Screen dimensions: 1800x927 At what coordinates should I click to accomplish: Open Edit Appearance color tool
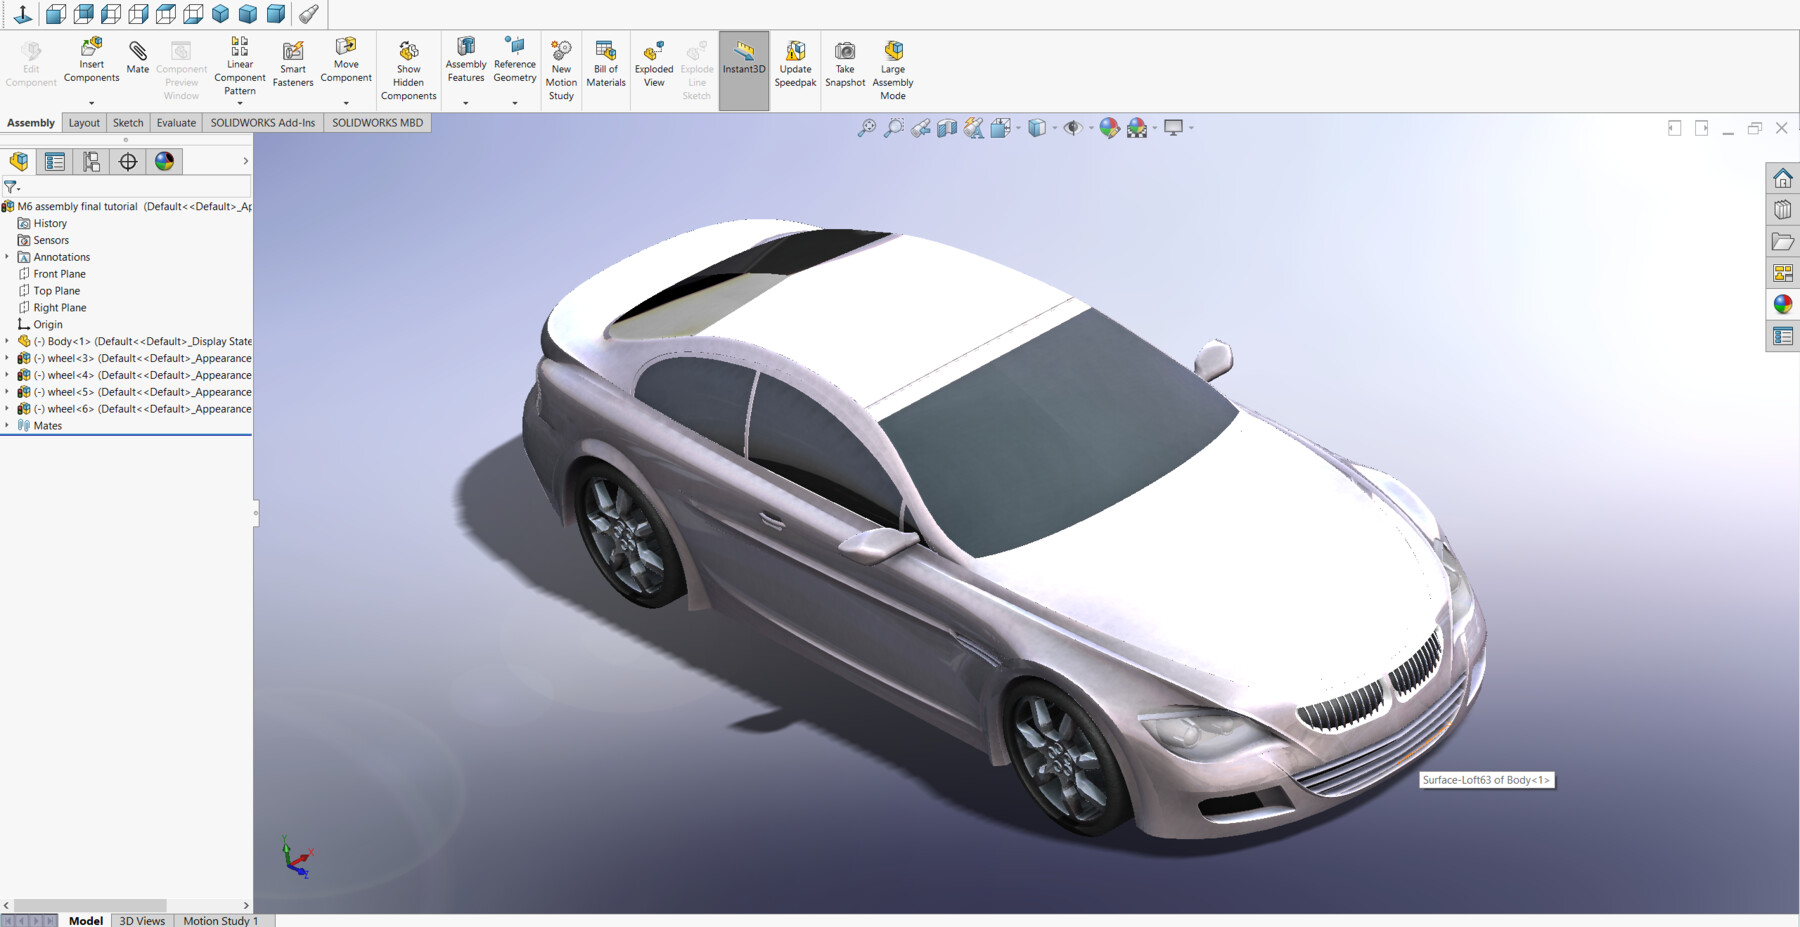[1107, 128]
